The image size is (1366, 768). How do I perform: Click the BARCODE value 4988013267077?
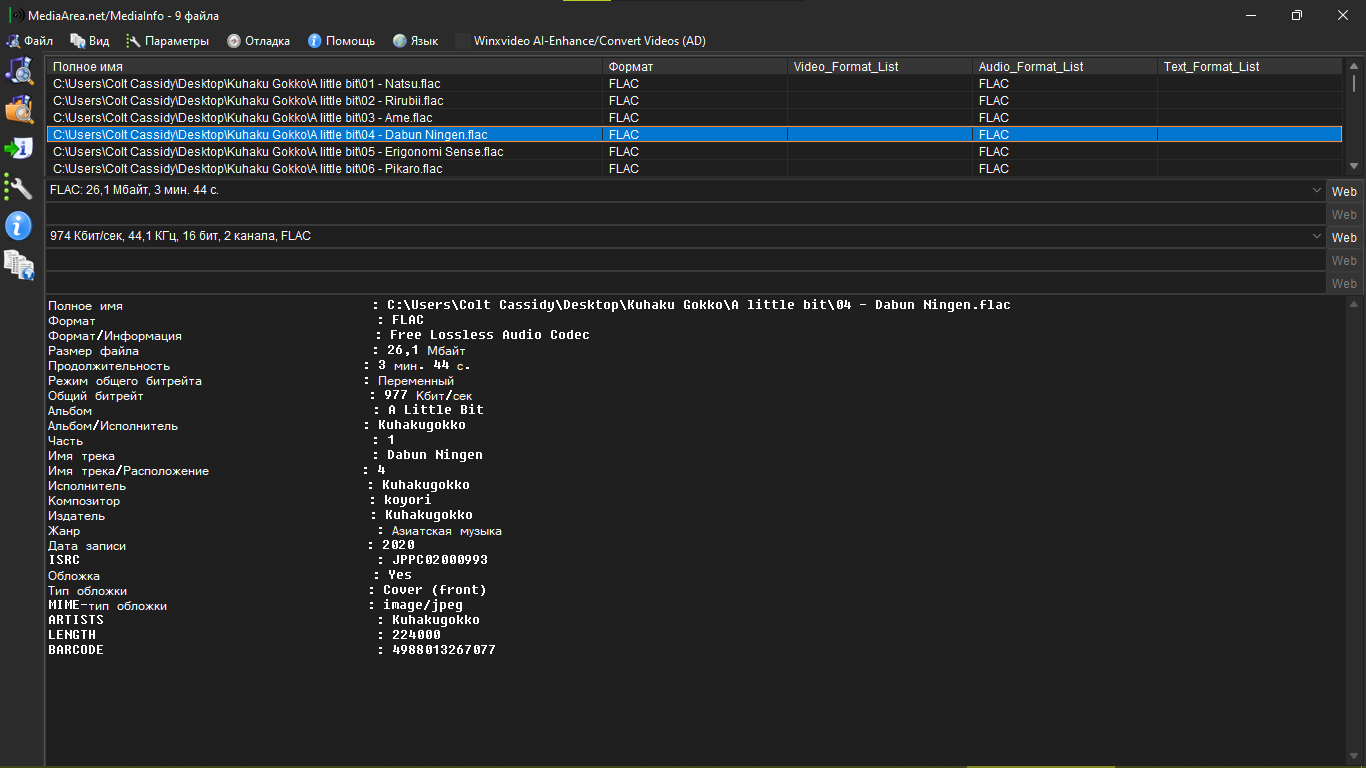coord(444,650)
